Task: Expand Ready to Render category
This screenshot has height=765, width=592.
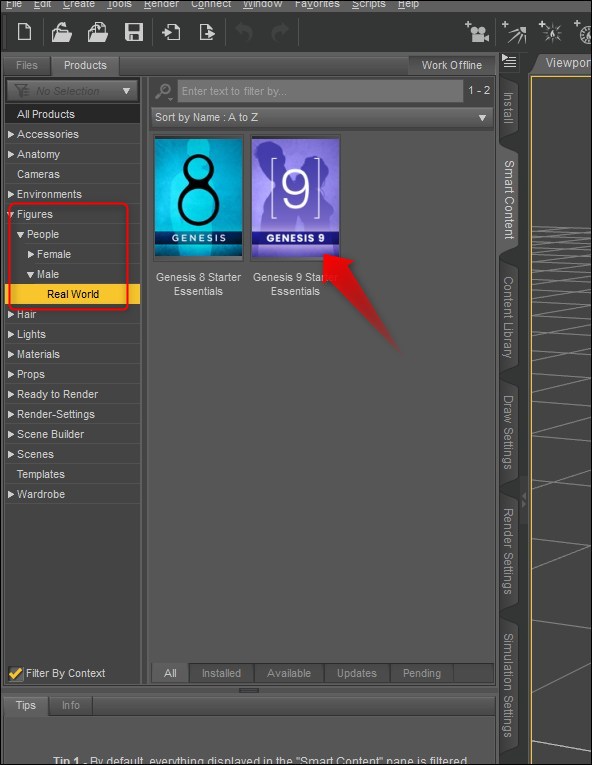Action: click(x=11, y=394)
